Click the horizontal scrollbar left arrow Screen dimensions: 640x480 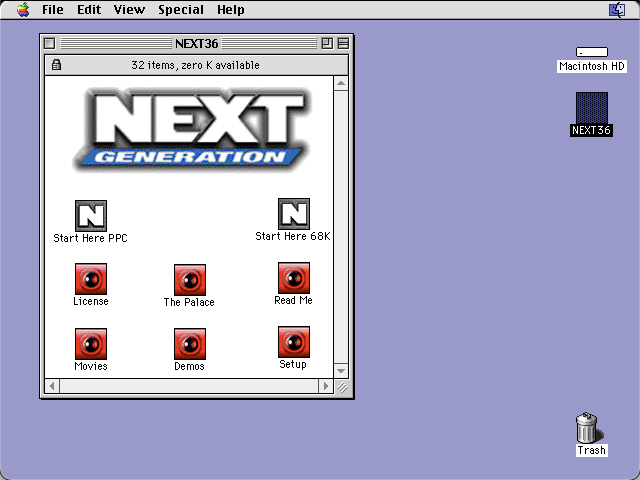[52, 386]
